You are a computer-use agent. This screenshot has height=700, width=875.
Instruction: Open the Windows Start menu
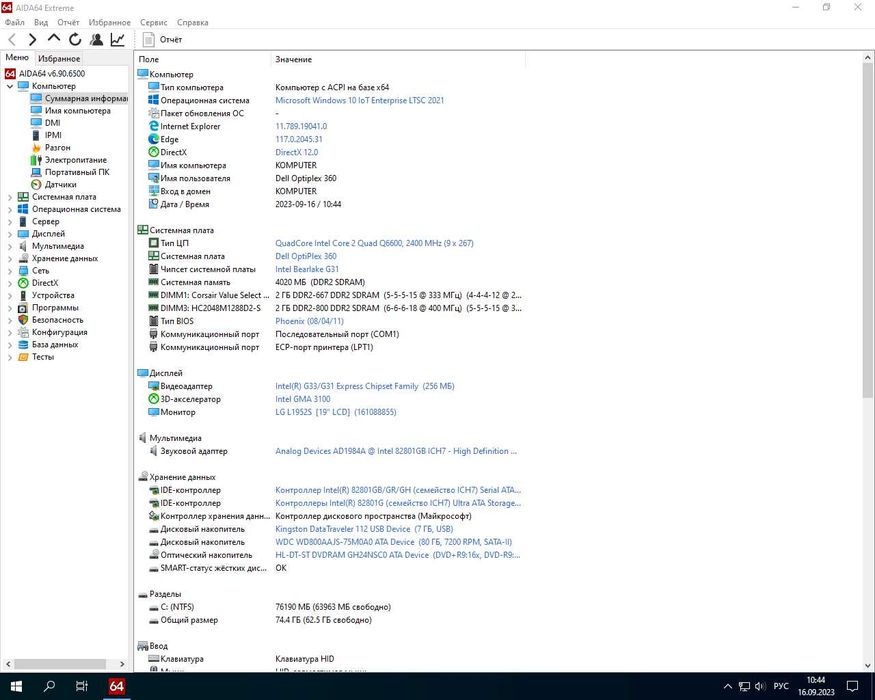point(16,686)
